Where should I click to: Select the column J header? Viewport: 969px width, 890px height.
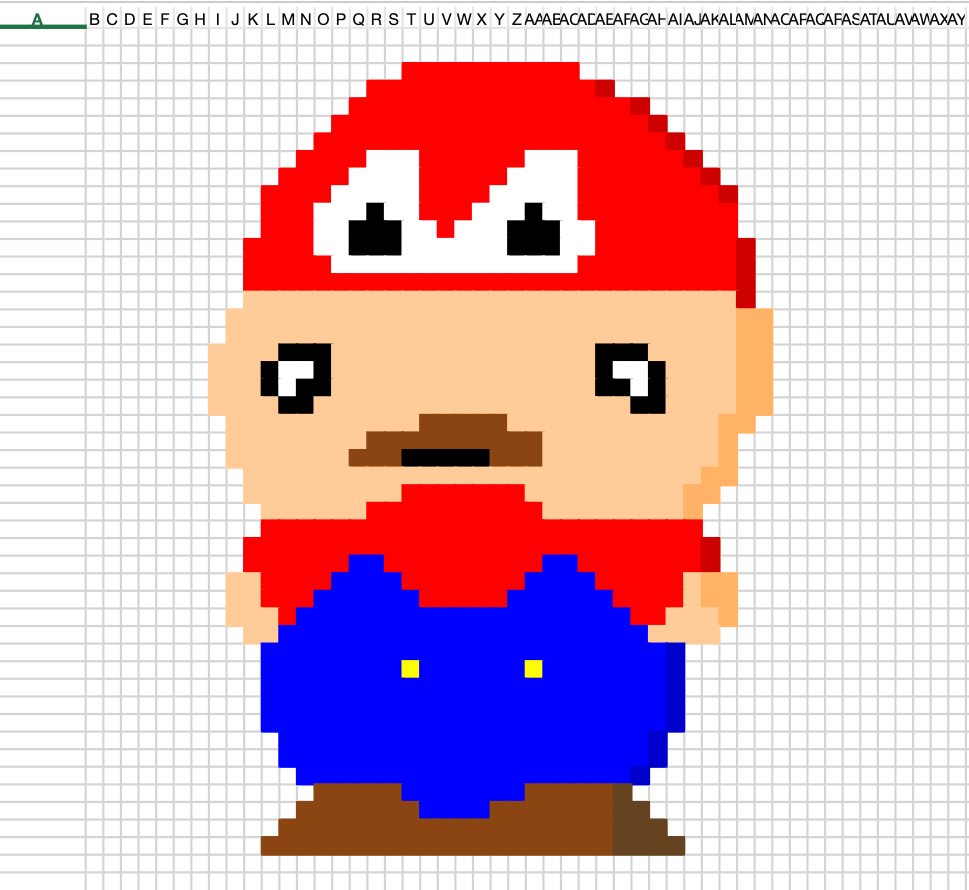pos(235,19)
